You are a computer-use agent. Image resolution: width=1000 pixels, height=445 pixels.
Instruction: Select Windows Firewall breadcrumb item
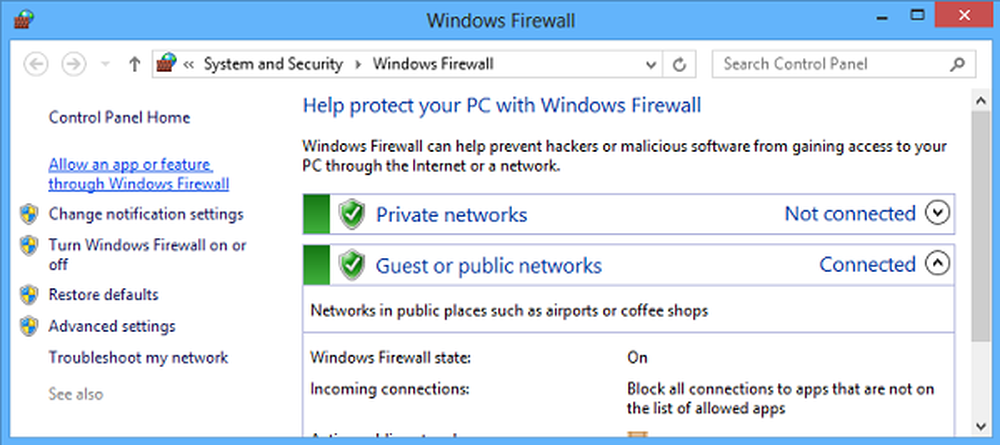pyautogui.click(x=433, y=64)
